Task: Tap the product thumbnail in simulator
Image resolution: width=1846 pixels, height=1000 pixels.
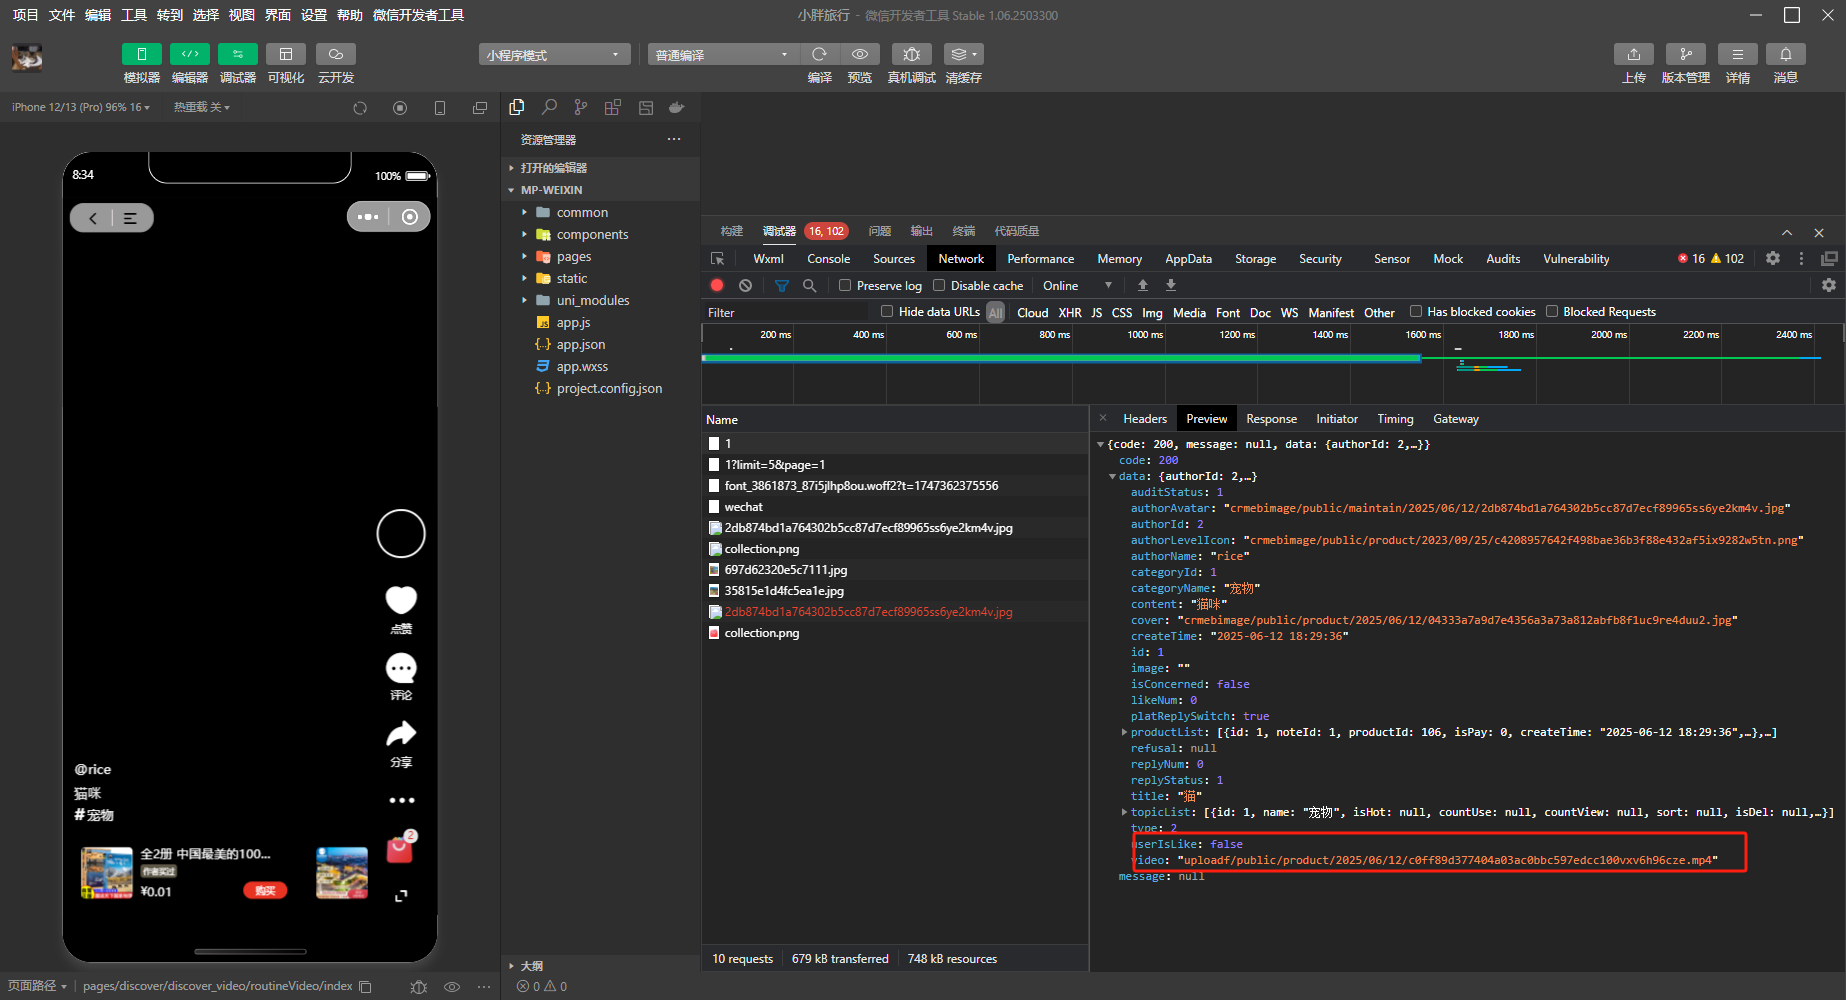Action: pyautogui.click(x=106, y=872)
